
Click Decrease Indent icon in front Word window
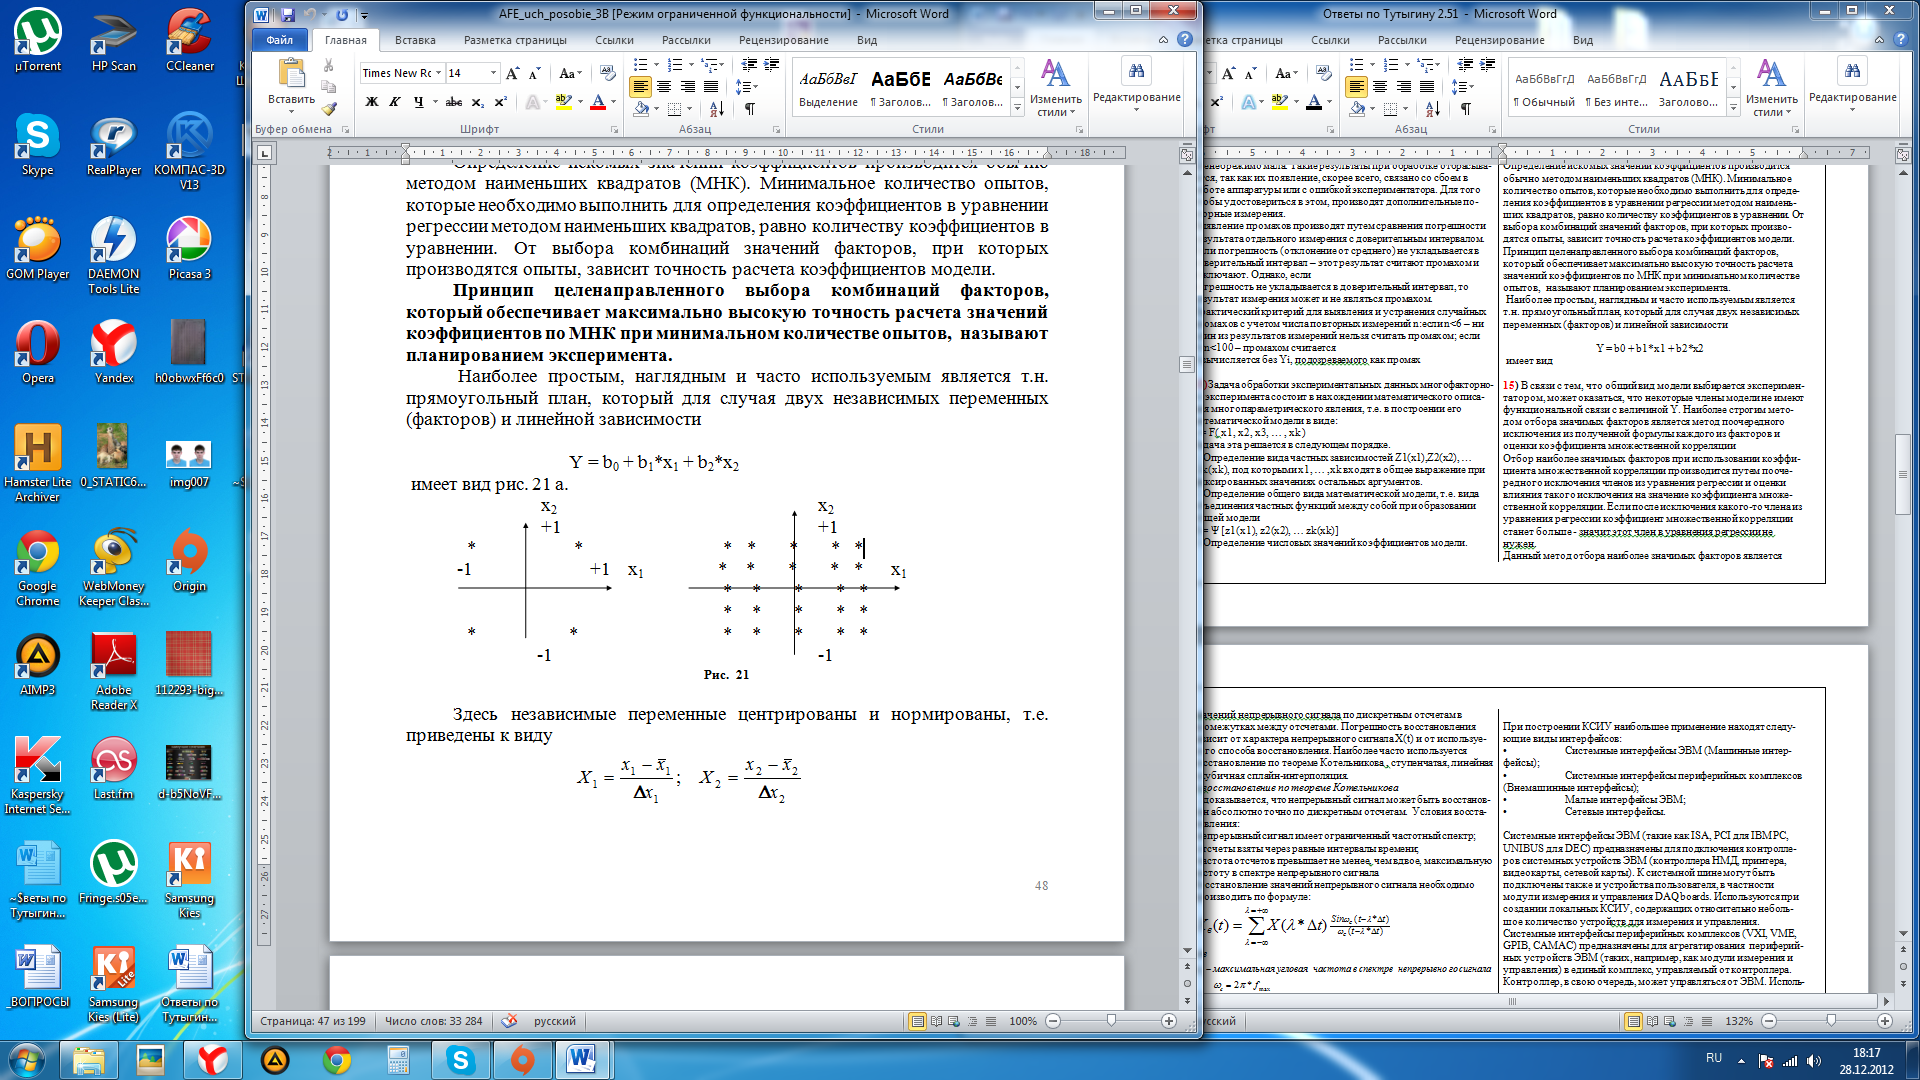coord(750,65)
